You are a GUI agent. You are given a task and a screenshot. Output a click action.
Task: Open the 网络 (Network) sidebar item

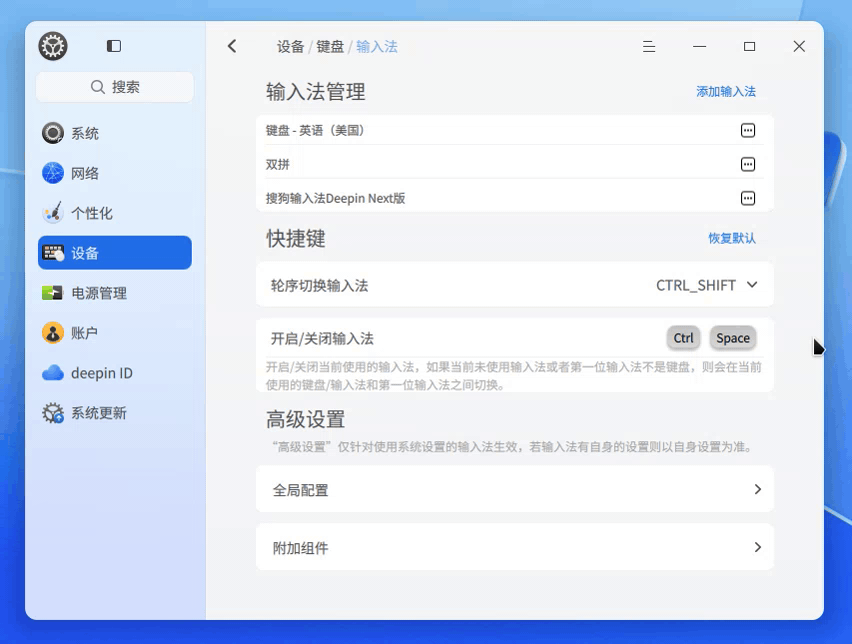[x=115, y=173]
